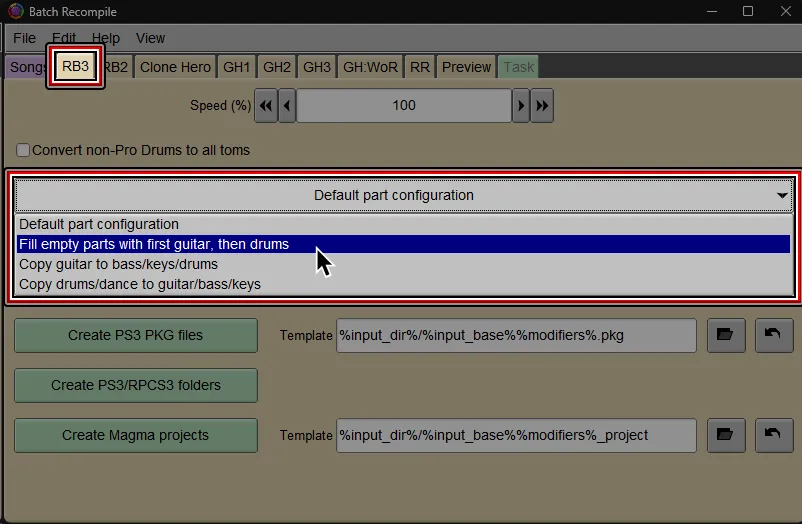The image size is (802, 524).
Task: Edit the PKG template path field
Action: [x=516, y=335]
